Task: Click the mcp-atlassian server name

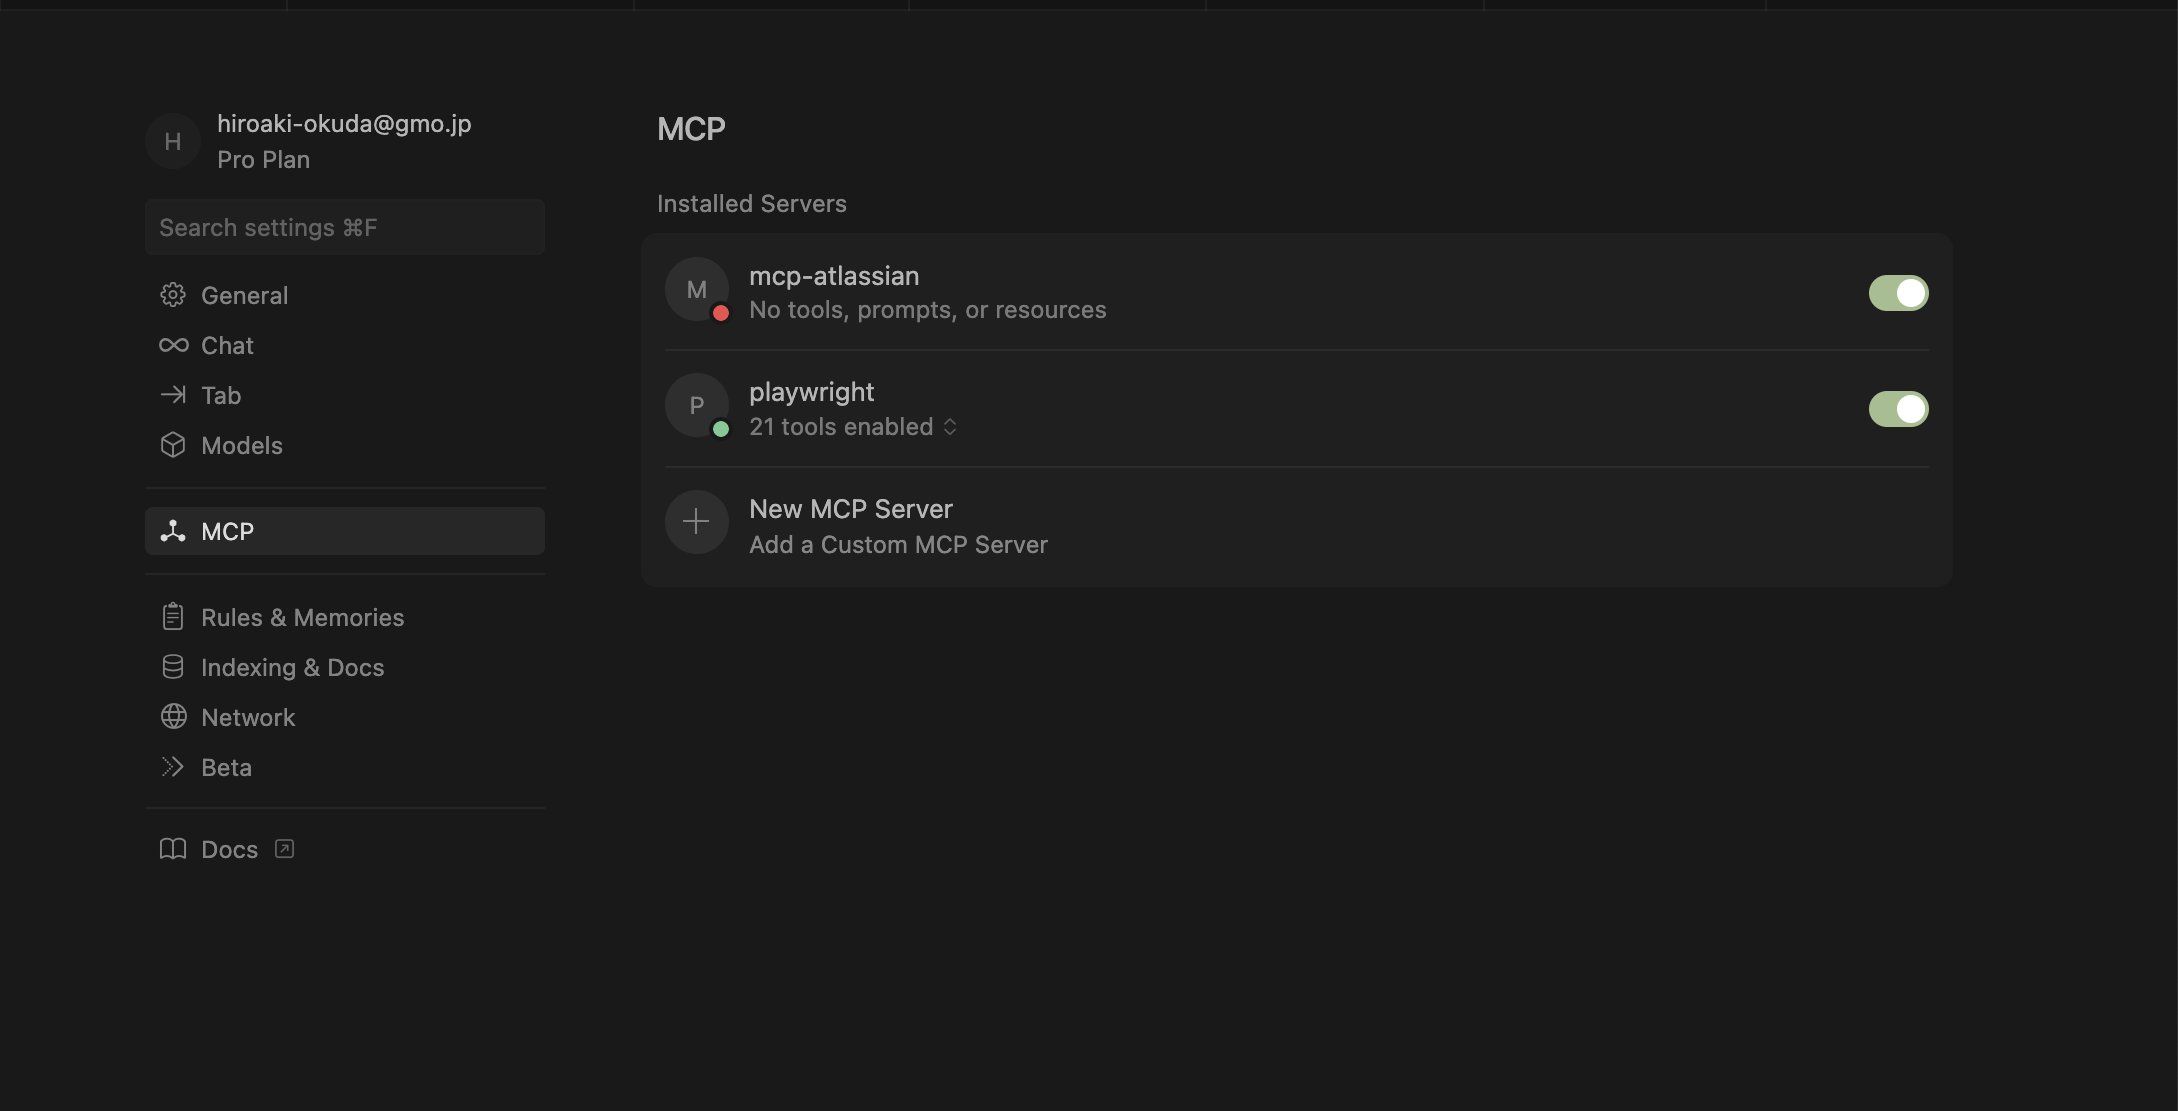Action: coord(834,275)
